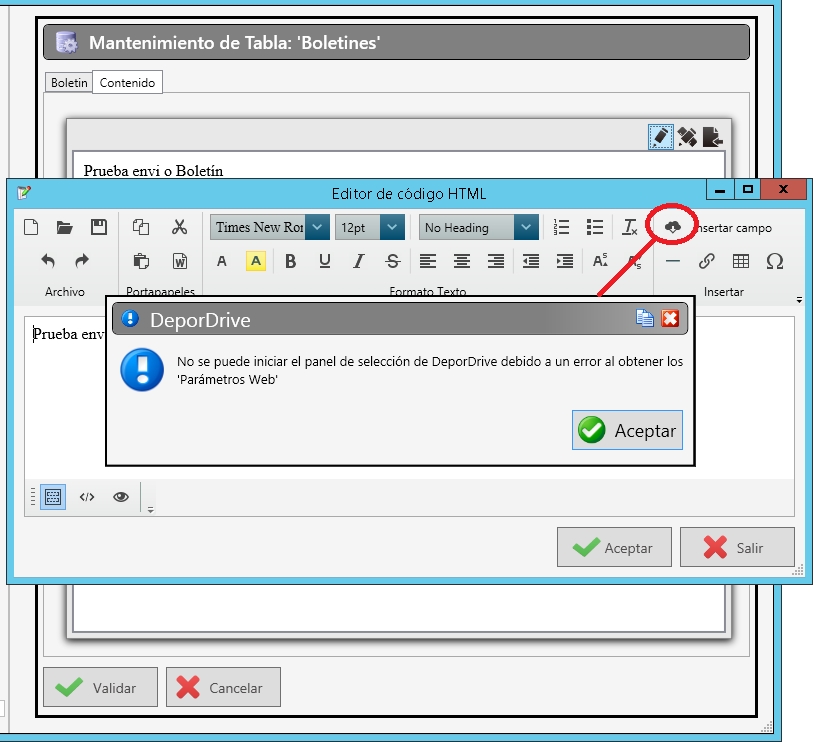This screenshot has width=816, height=742.
Task: Click the view toolbar drag grip handle
Action: [x=33, y=497]
